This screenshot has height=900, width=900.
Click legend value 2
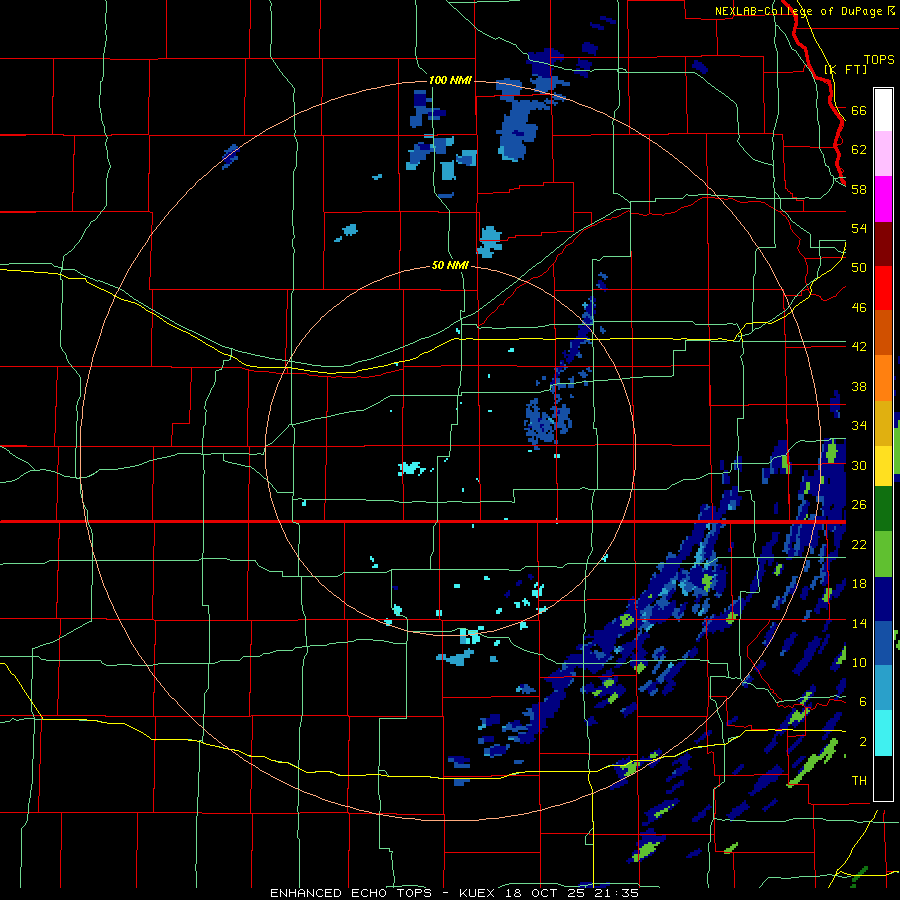pyautogui.click(x=863, y=742)
